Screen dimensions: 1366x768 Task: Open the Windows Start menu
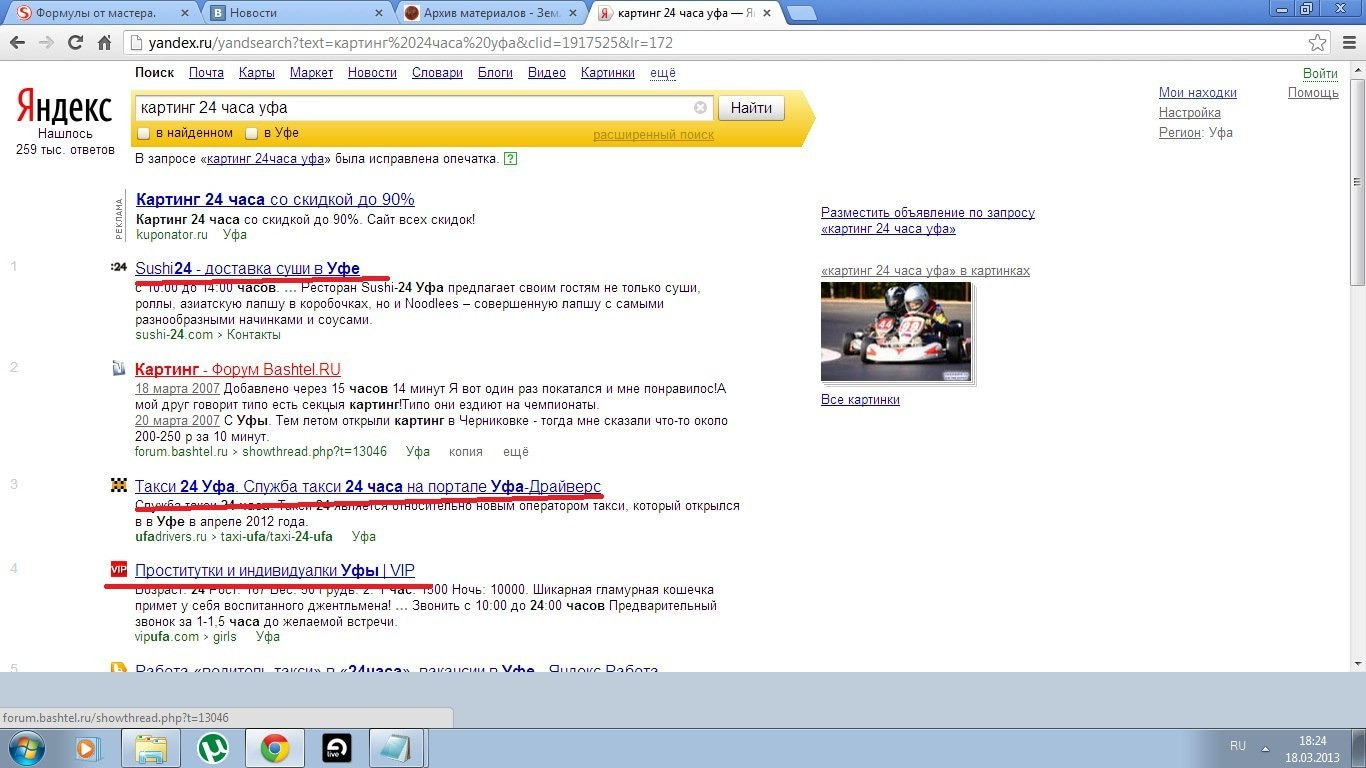pyautogui.click(x=25, y=748)
